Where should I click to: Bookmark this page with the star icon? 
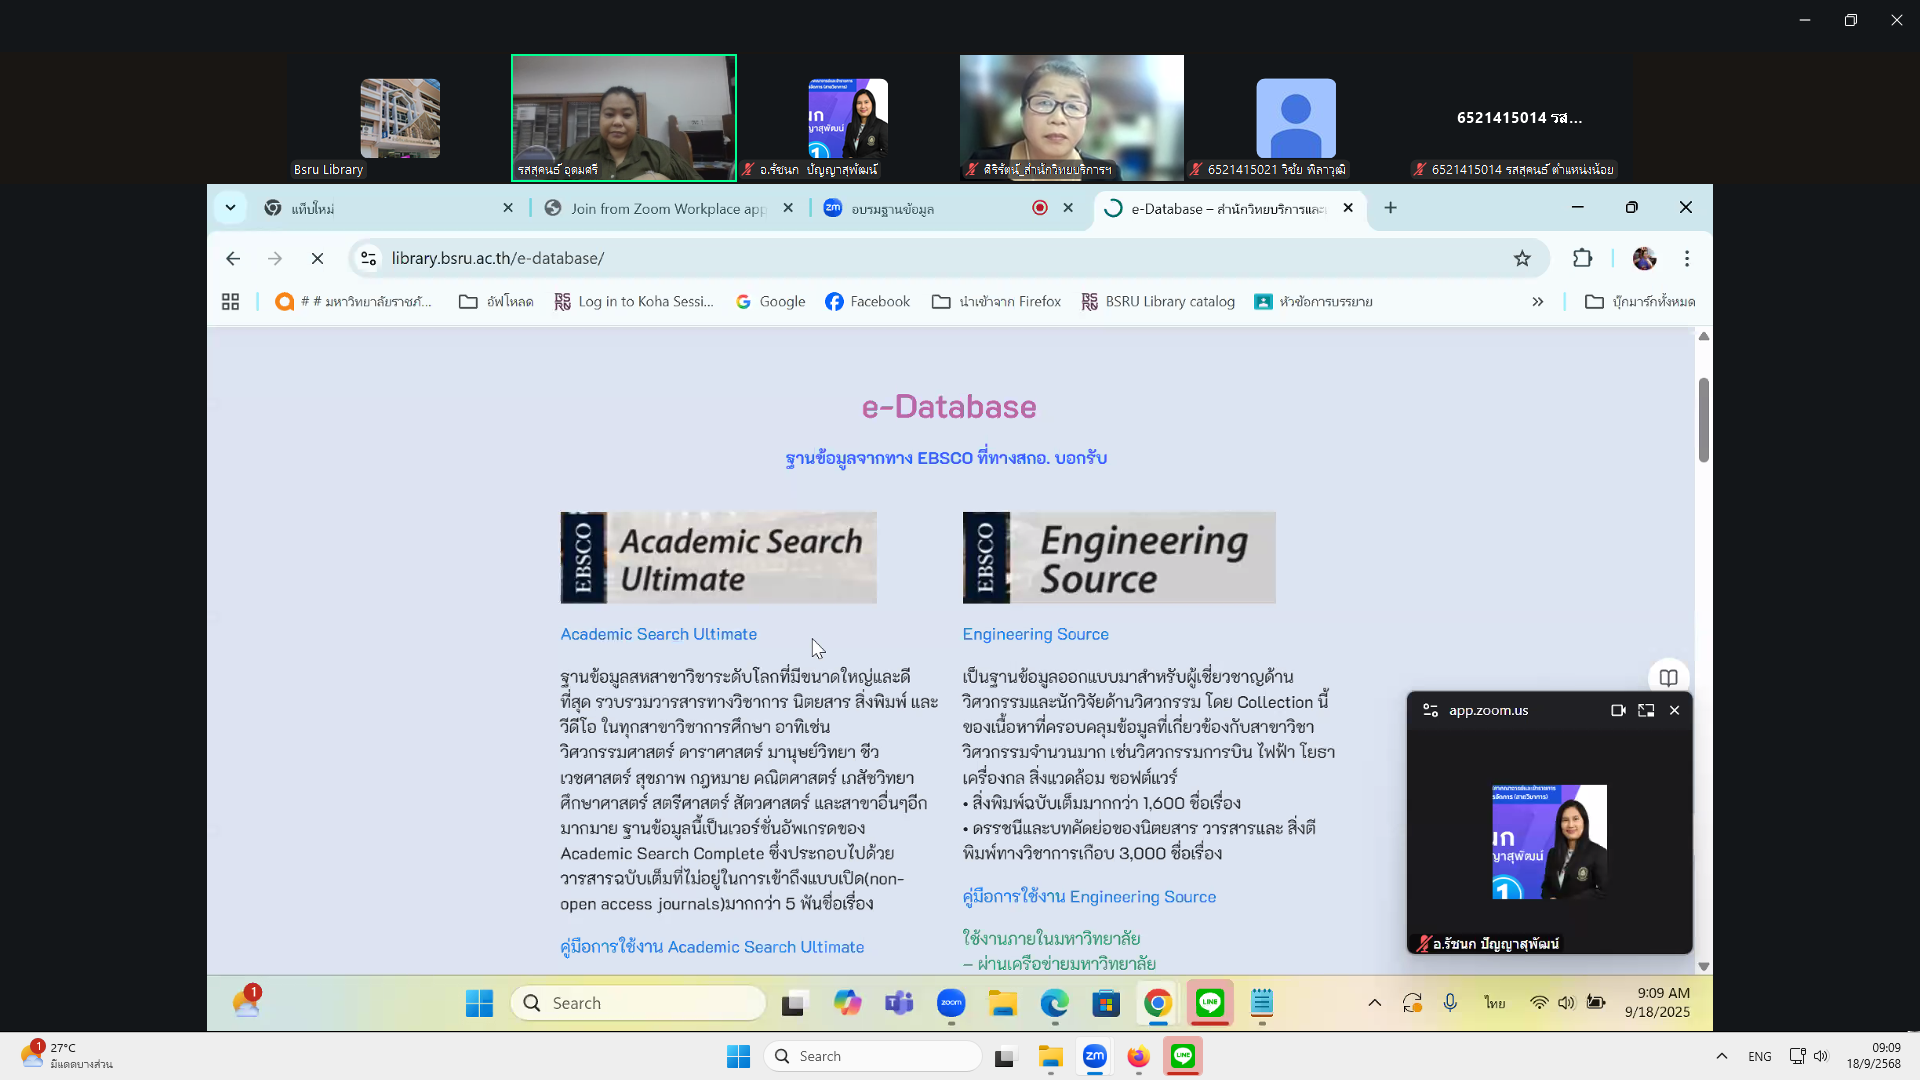point(1522,259)
